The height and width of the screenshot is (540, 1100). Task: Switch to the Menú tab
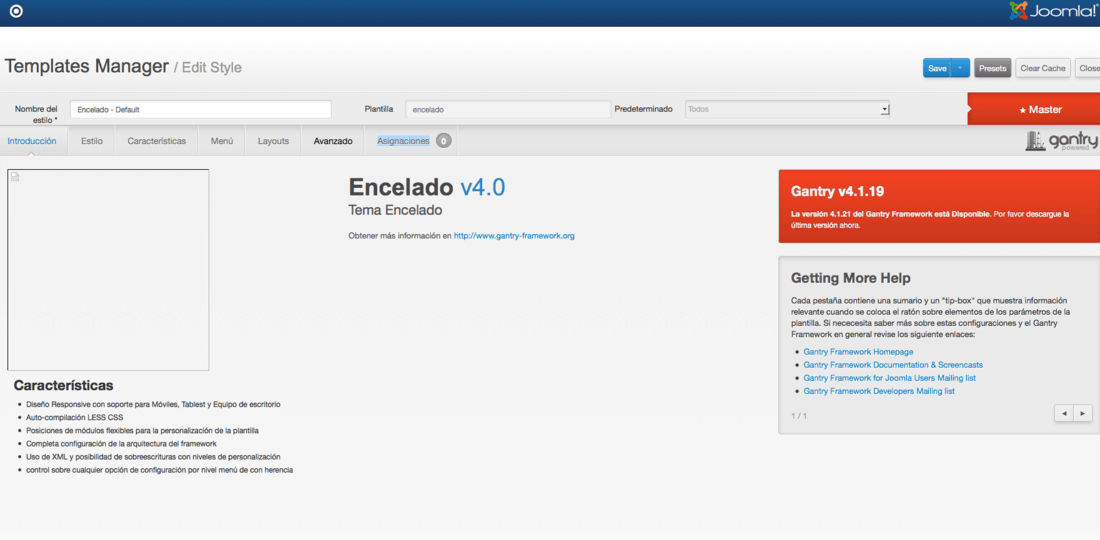pos(222,141)
